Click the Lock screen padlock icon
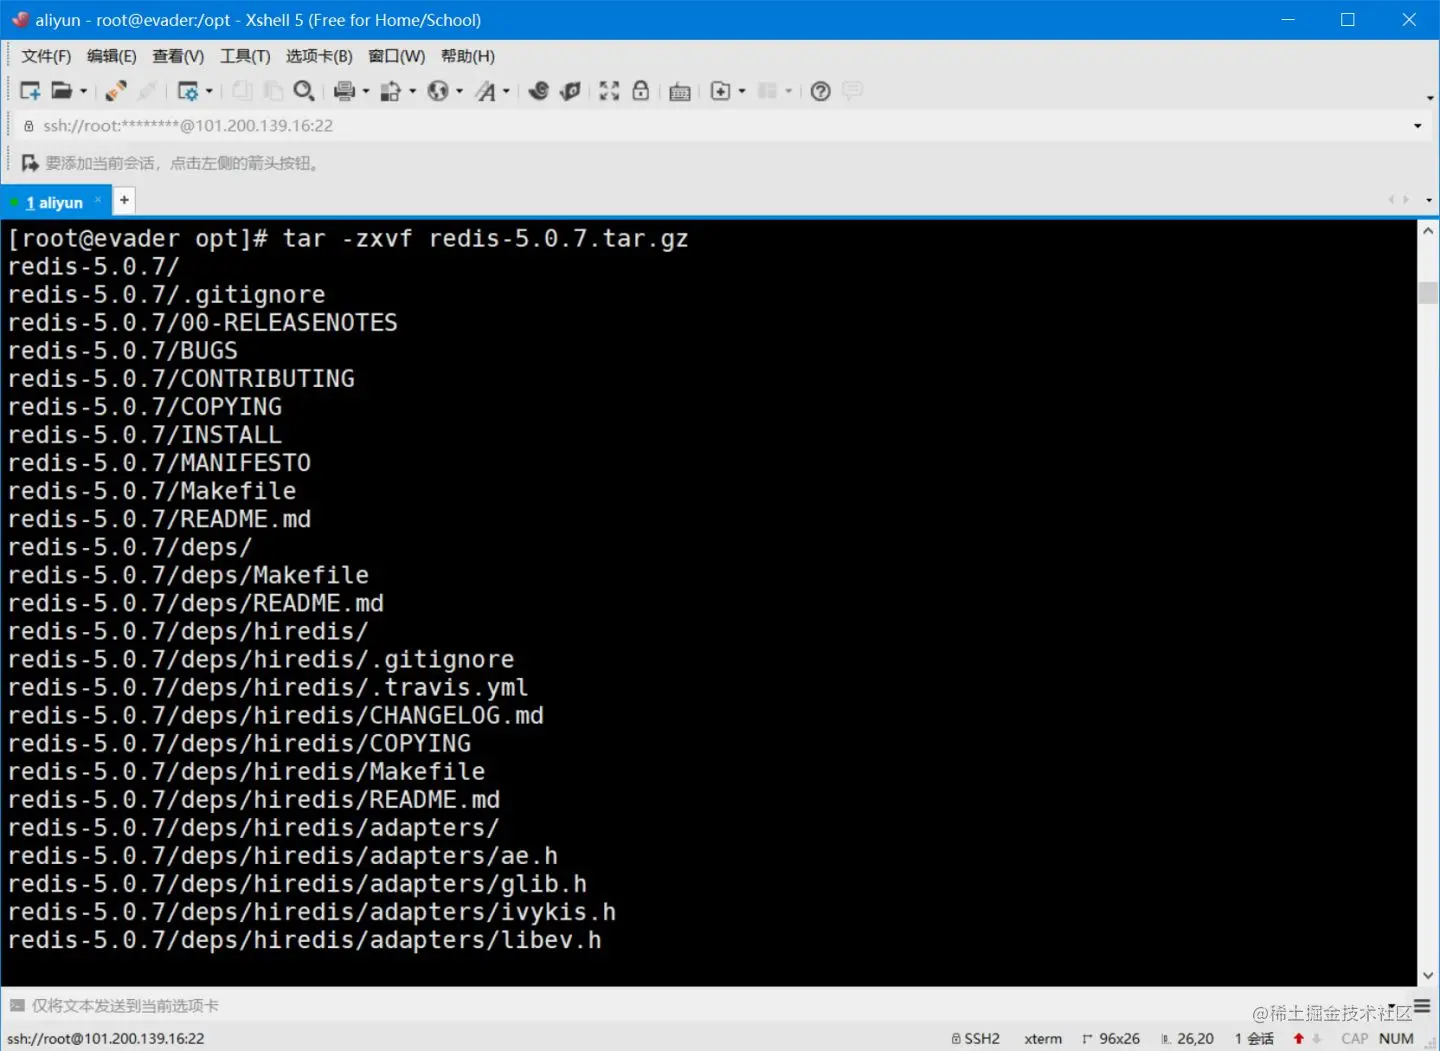Screen dimensions: 1440x1051 [x=641, y=91]
